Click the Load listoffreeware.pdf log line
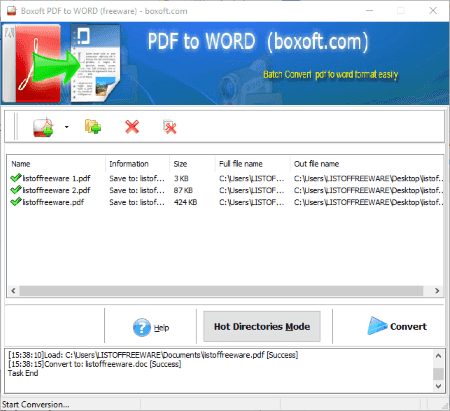This screenshot has height=411, width=450. [x=153, y=355]
